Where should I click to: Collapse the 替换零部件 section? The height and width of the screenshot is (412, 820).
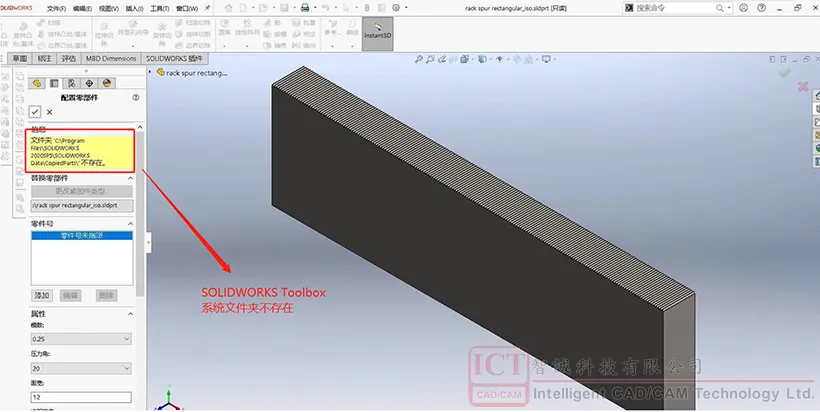(x=130, y=178)
